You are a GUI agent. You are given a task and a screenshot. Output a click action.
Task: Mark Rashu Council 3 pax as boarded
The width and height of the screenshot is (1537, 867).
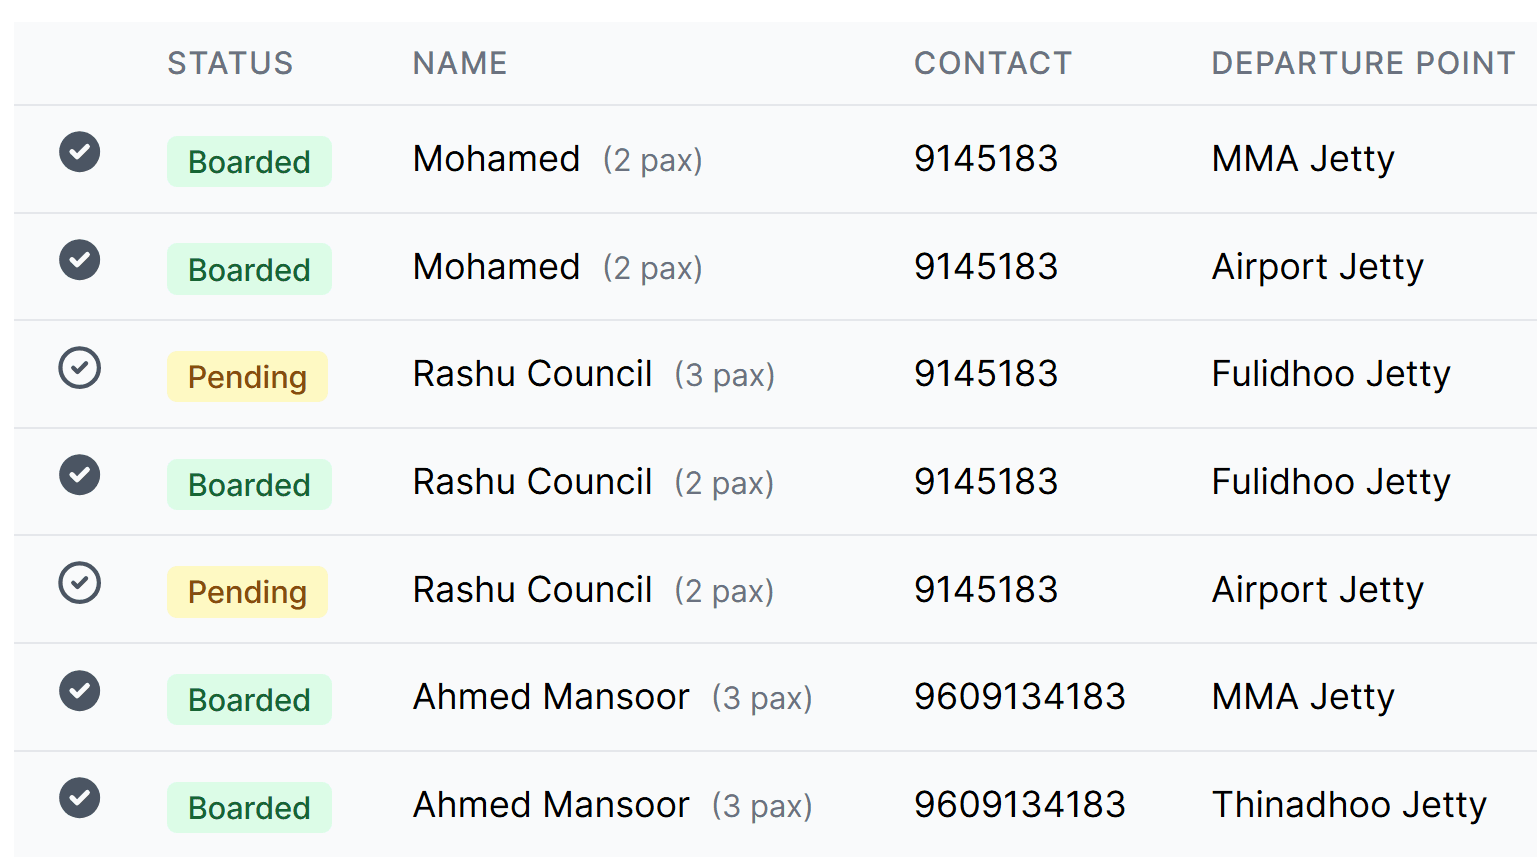click(79, 368)
